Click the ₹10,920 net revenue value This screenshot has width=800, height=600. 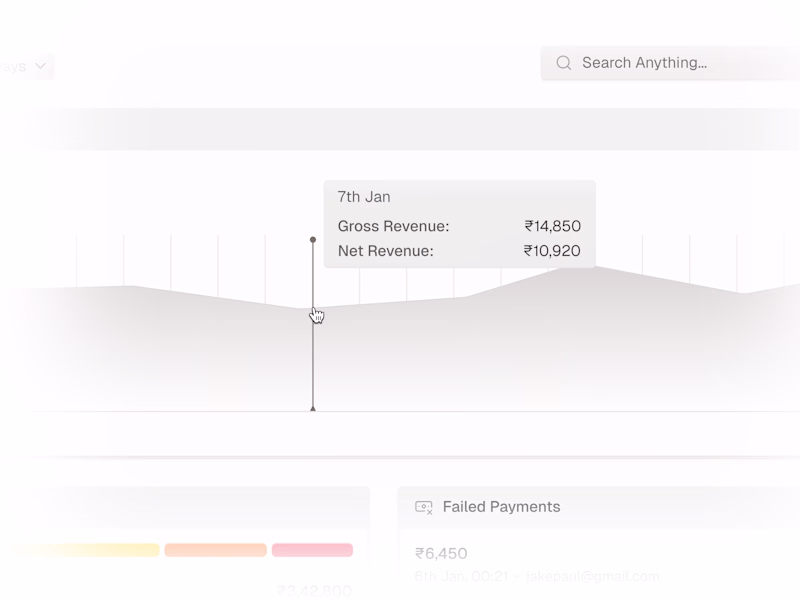552,251
